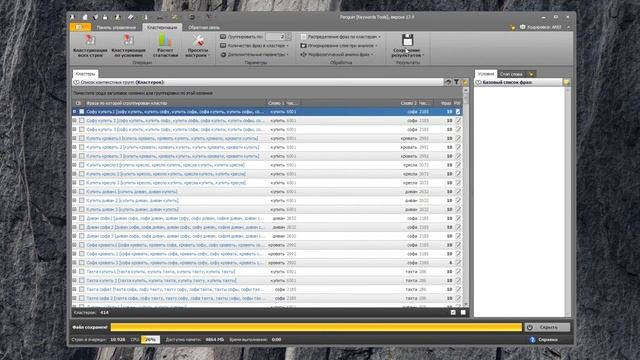
Task: Open the orange application menu button
Action: (x=80, y=27)
